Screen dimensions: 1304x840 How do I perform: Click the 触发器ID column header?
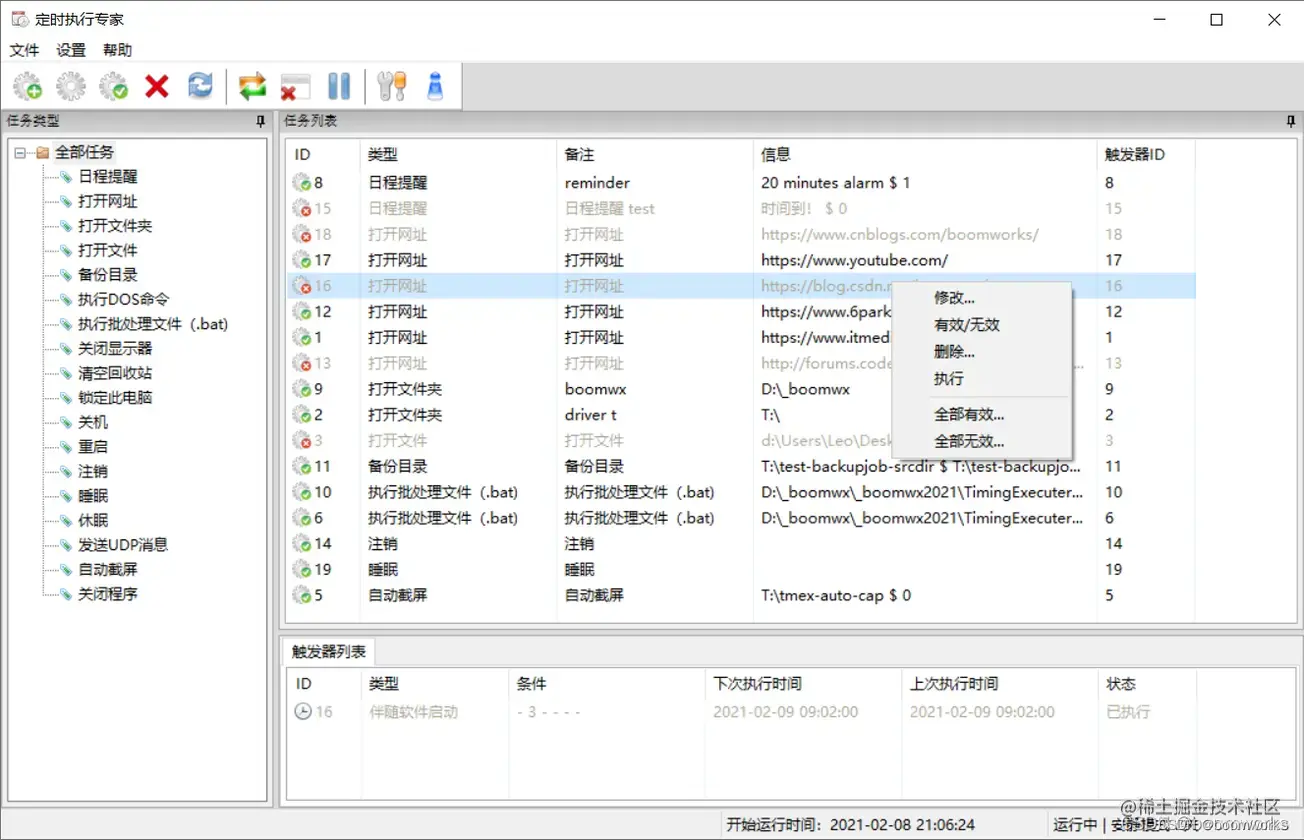[x=1146, y=155]
